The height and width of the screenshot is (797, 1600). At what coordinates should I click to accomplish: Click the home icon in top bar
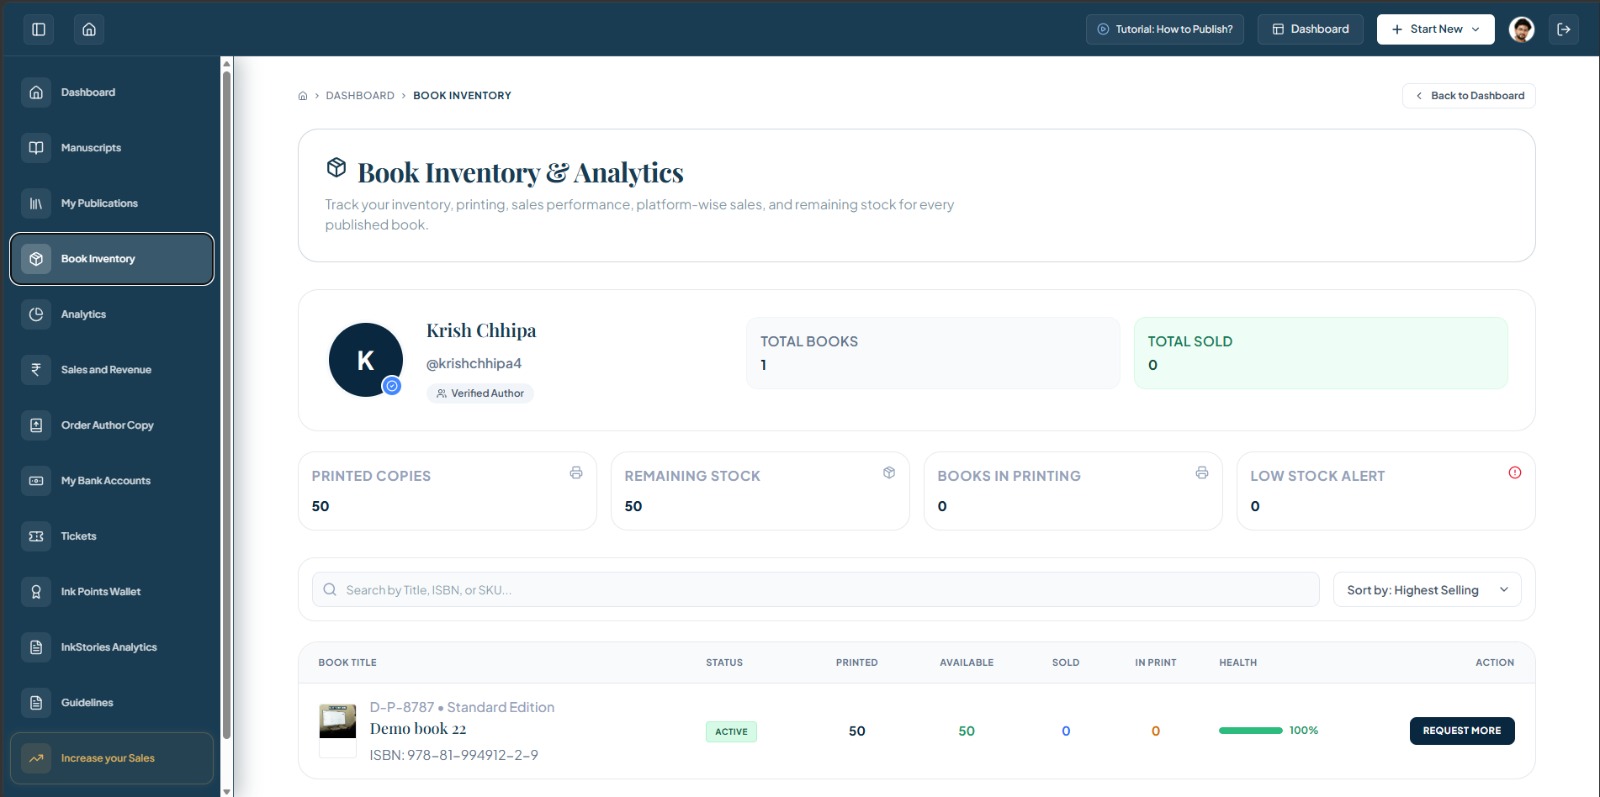tap(89, 29)
